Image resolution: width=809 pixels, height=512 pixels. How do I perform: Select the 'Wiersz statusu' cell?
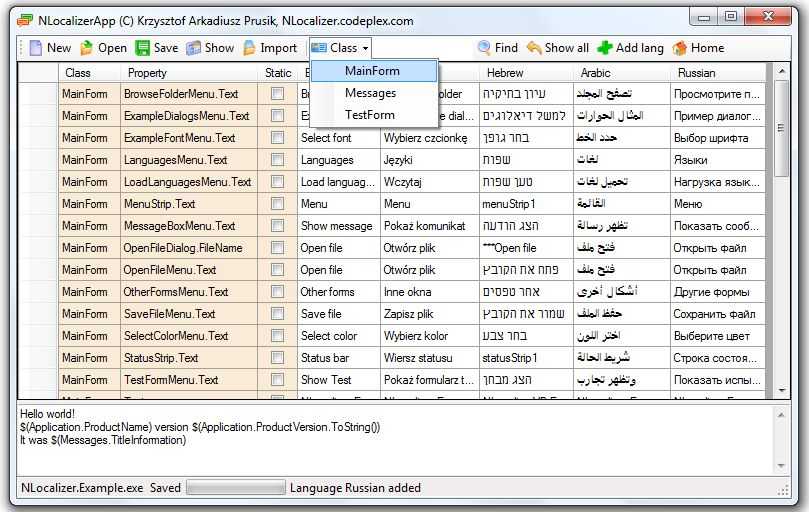click(430, 358)
